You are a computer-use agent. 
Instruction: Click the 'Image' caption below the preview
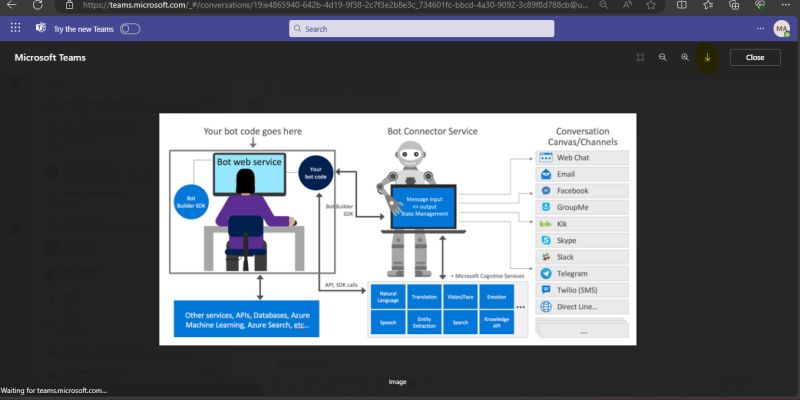coord(397,382)
